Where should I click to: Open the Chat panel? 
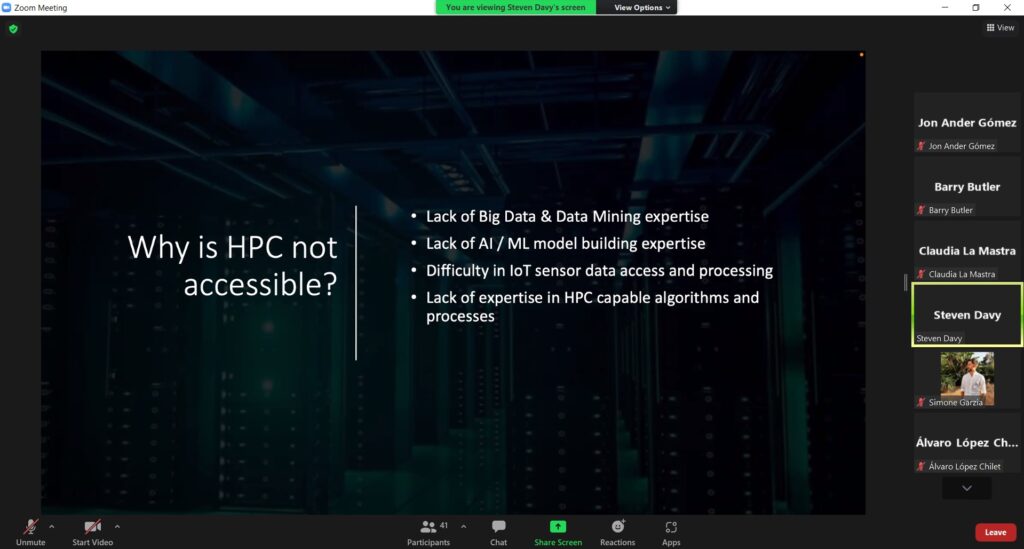(x=498, y=532)
